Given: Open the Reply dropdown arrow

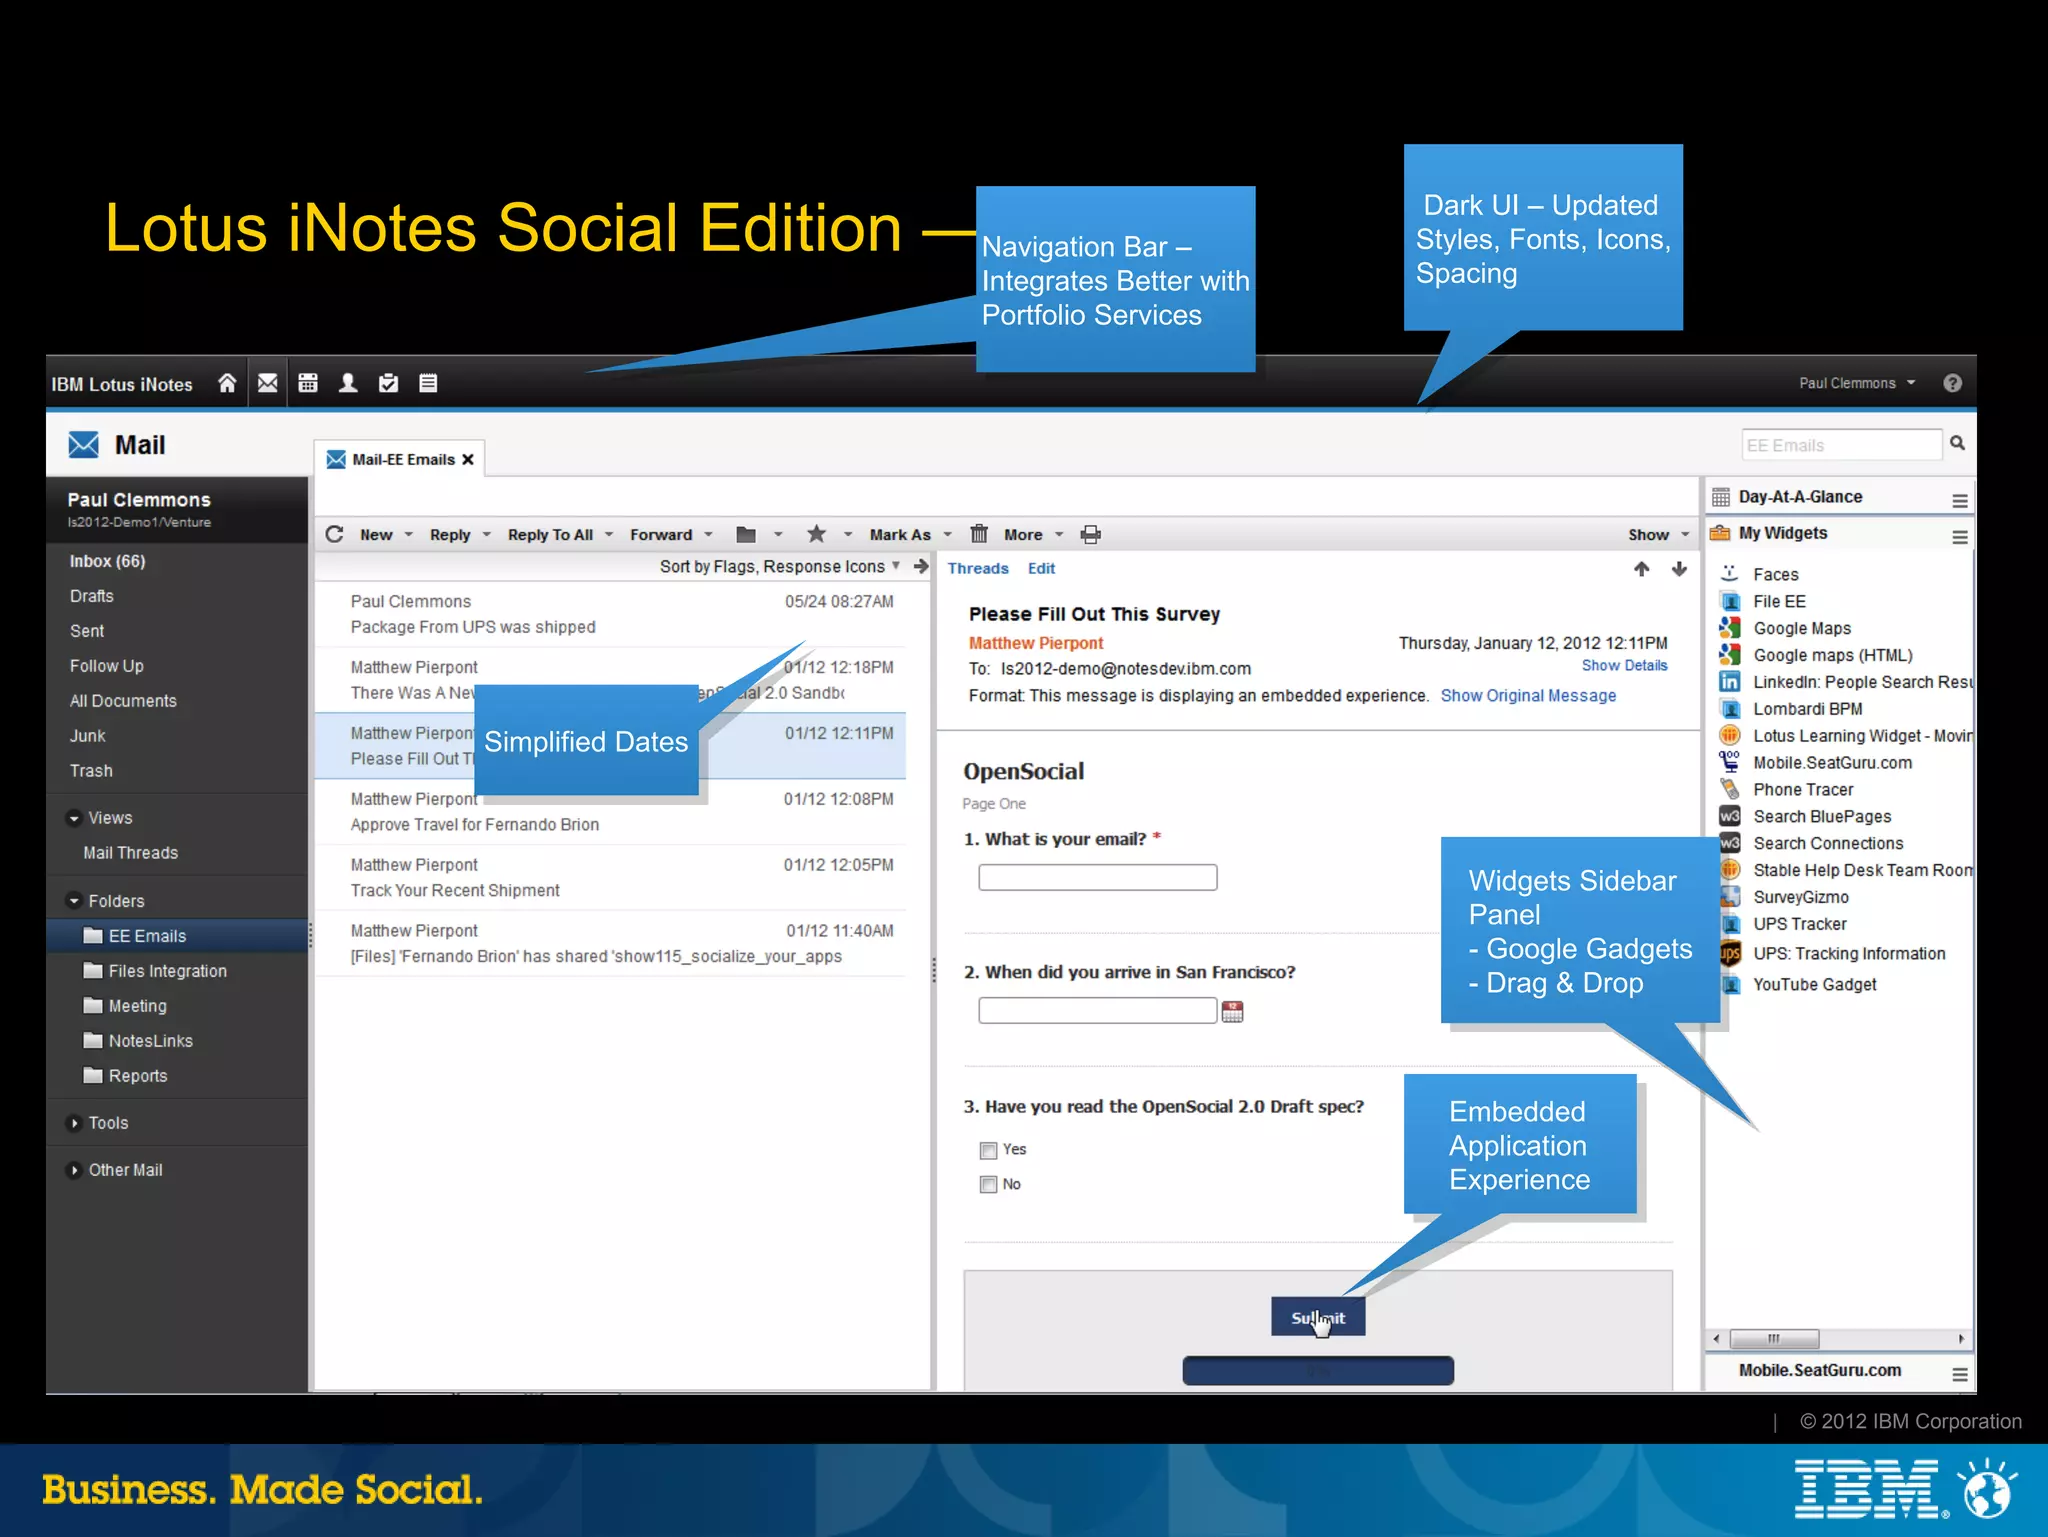Looking at the screenshot, I should (x=486, y=535).
